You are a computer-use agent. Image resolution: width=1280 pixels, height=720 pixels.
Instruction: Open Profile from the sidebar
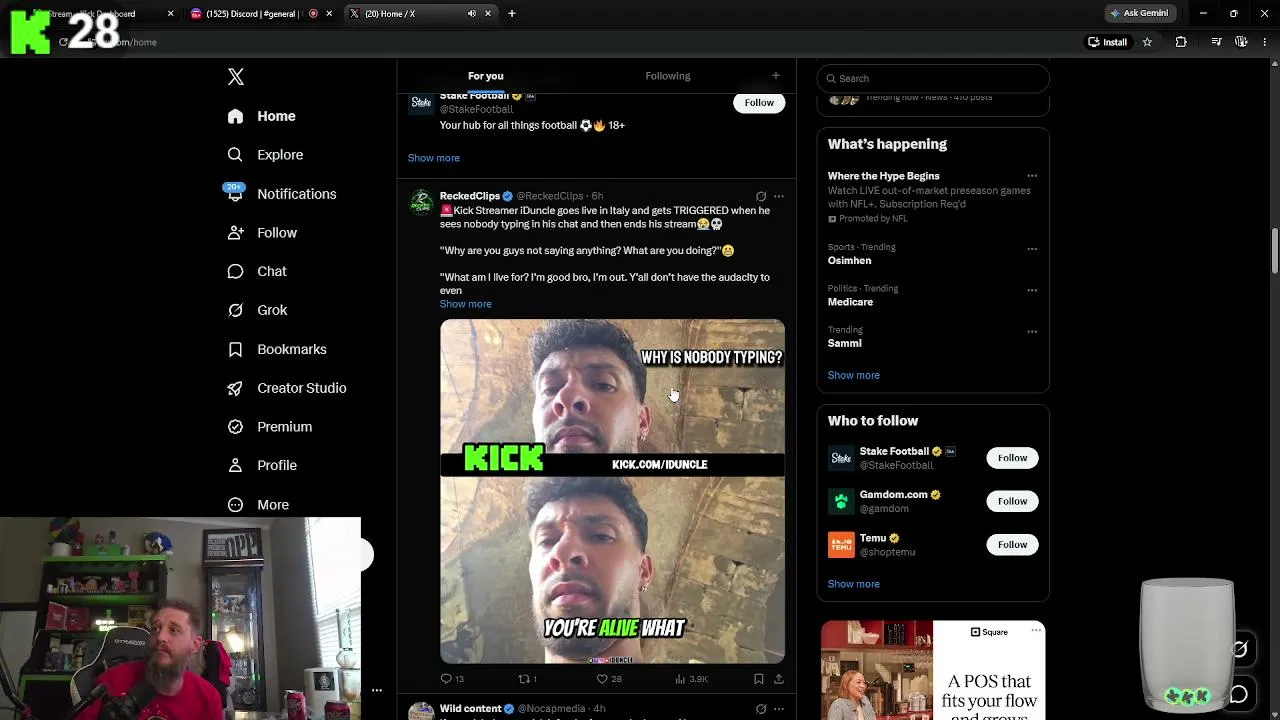click(x=262, y=465)
